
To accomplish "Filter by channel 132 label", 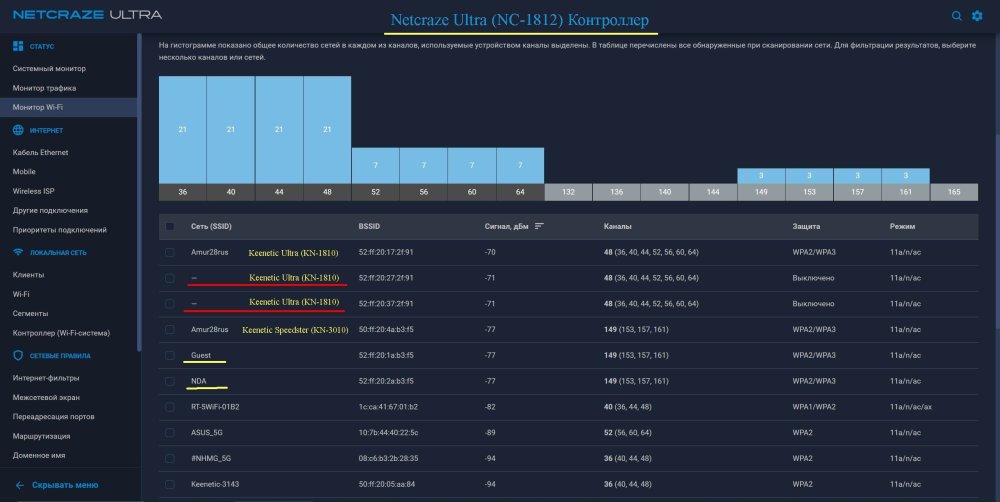I will click(568, 192).
